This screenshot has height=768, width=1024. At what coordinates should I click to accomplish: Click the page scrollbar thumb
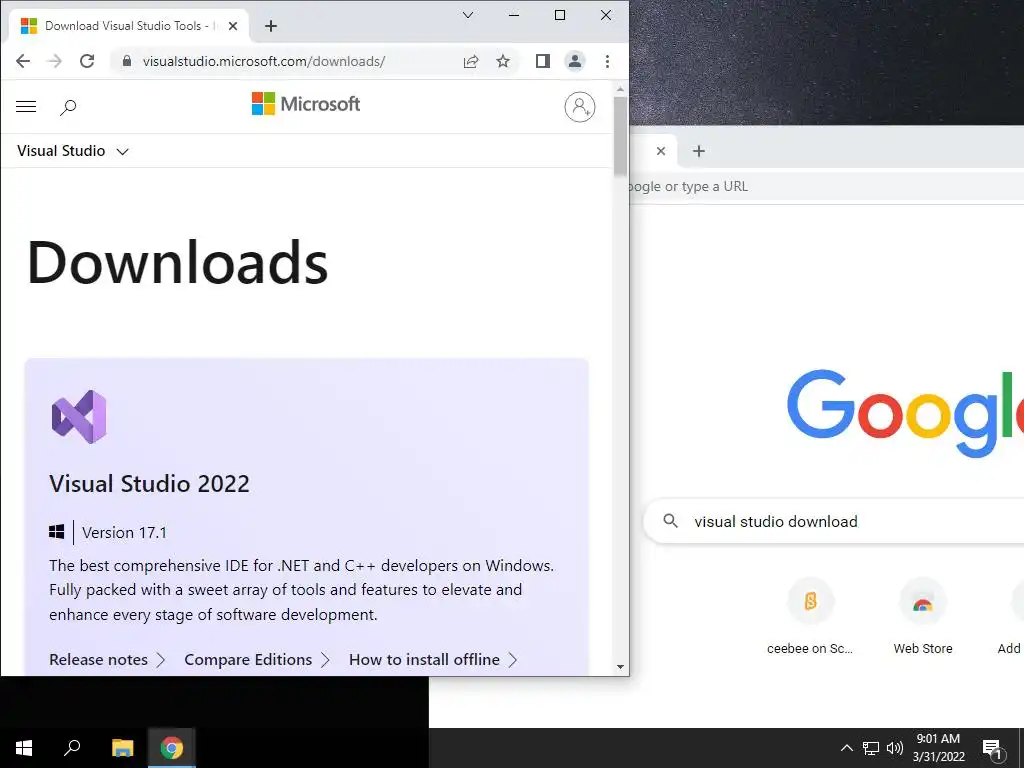pyautogui.click(x=620, y=136)
